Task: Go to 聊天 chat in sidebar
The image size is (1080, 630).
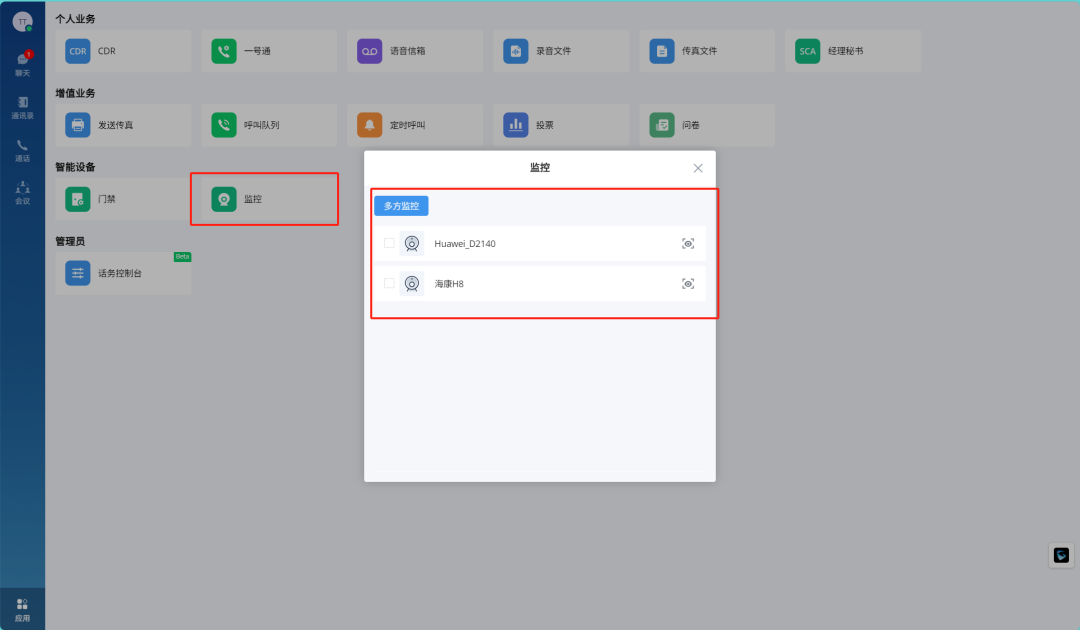Action: coord(23,64)
